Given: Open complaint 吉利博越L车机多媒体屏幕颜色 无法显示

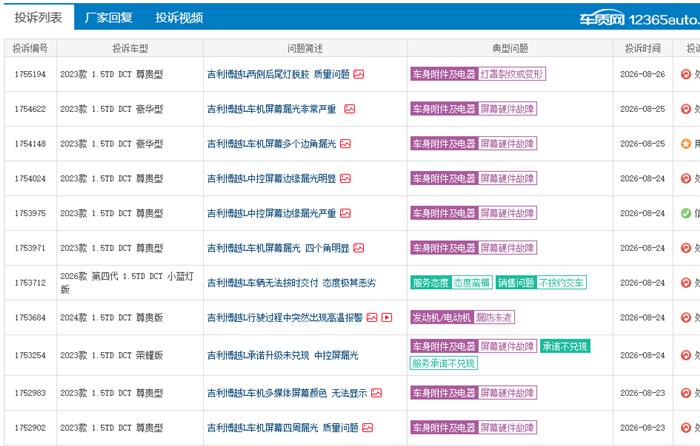Looking at the screenshot, I should (287, 393).
